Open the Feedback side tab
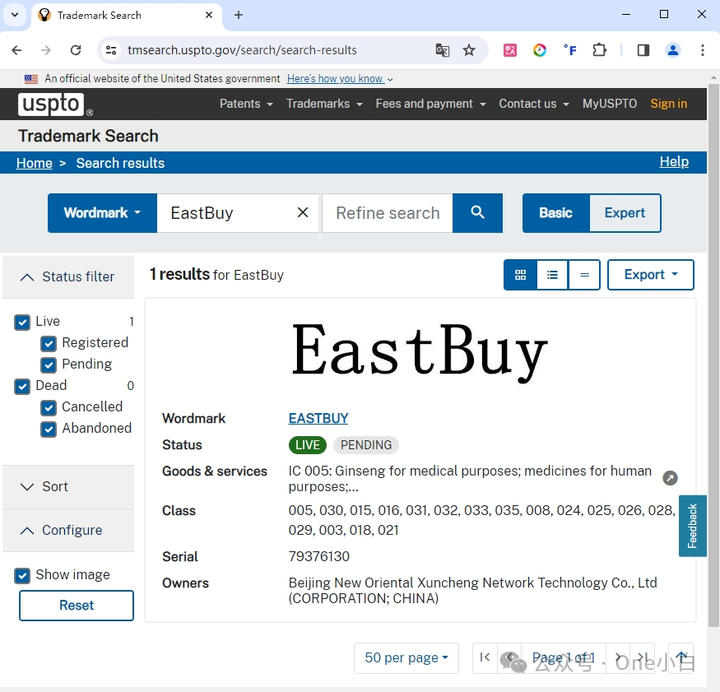This screenshot has height=692, width=720. click(x=692, y=526)
